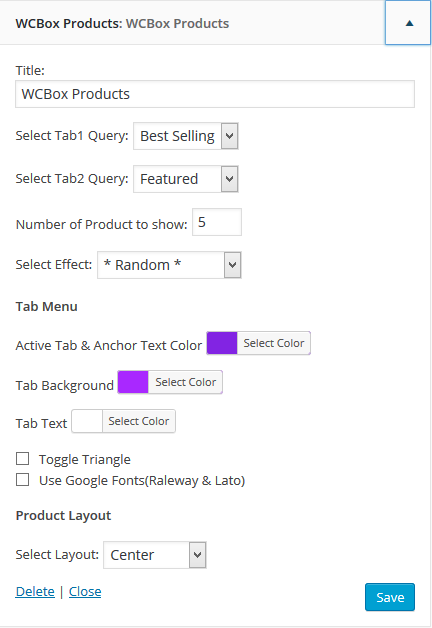Open the Best Selling Tab1 query dropdown
Viewport: 432px width, 628px height.
pyautogui.click(x=186, y=136)
